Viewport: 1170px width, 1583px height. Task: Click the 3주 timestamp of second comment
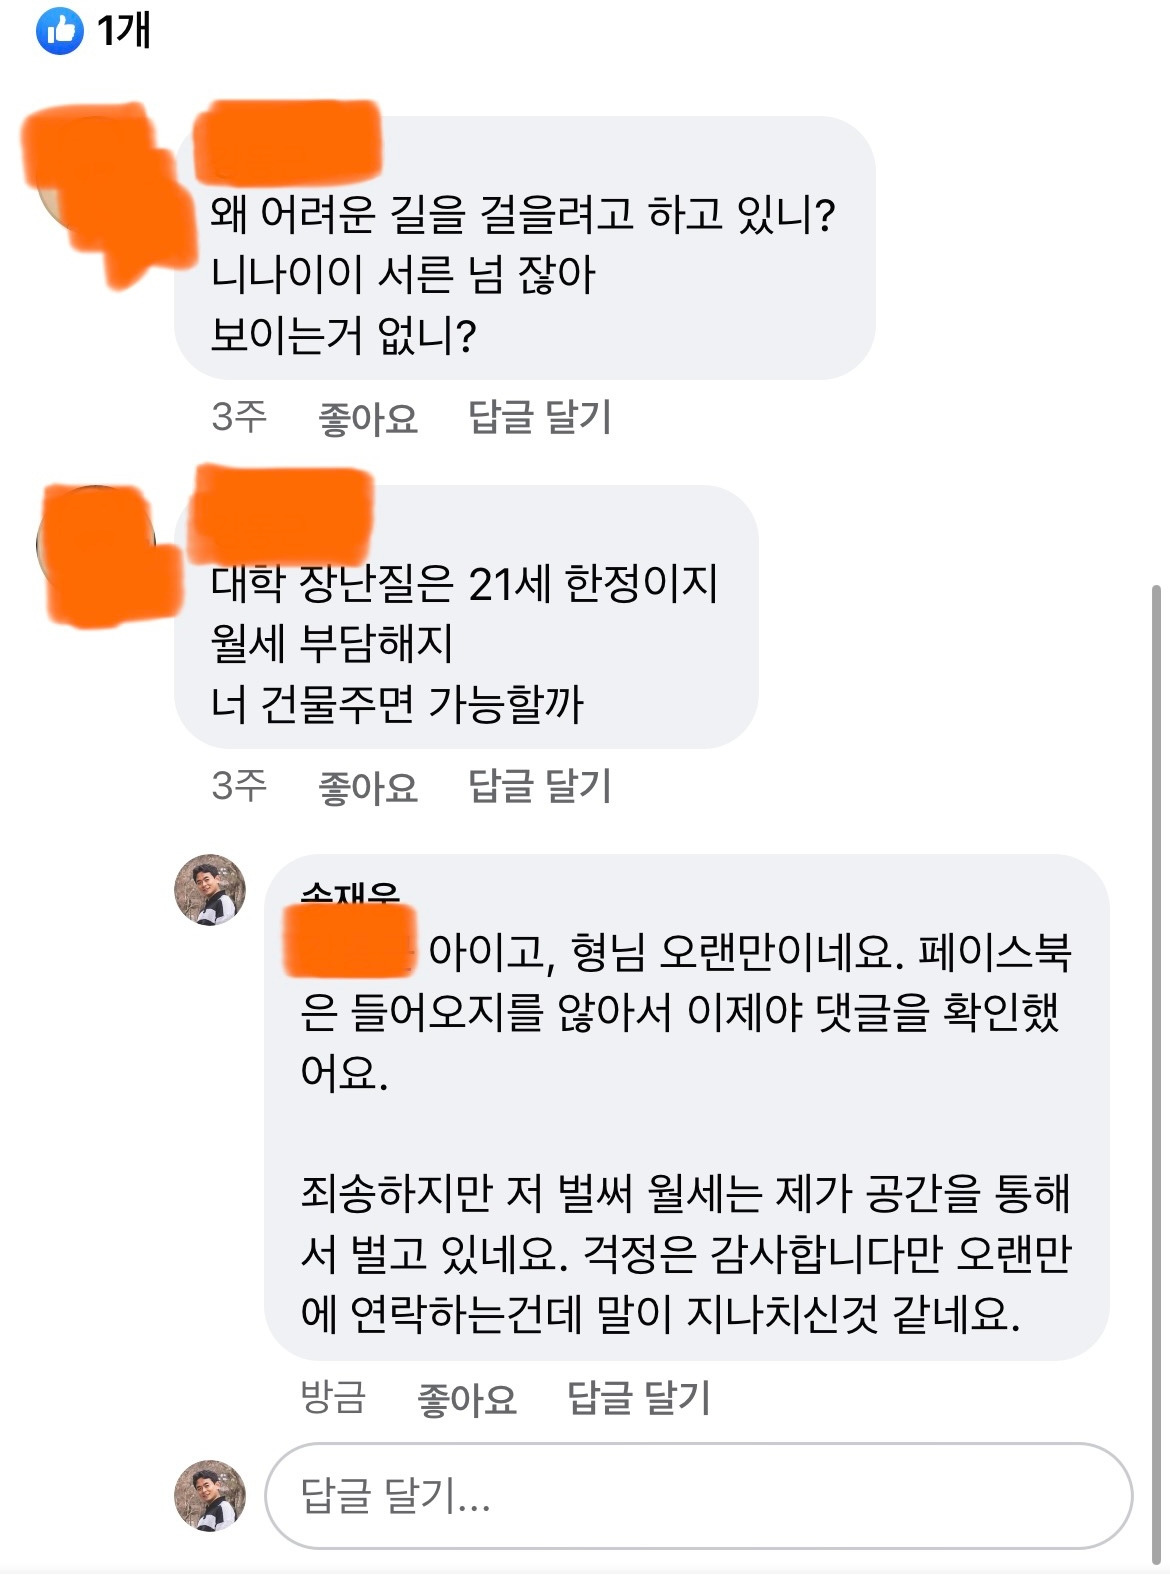click(239, 786)
